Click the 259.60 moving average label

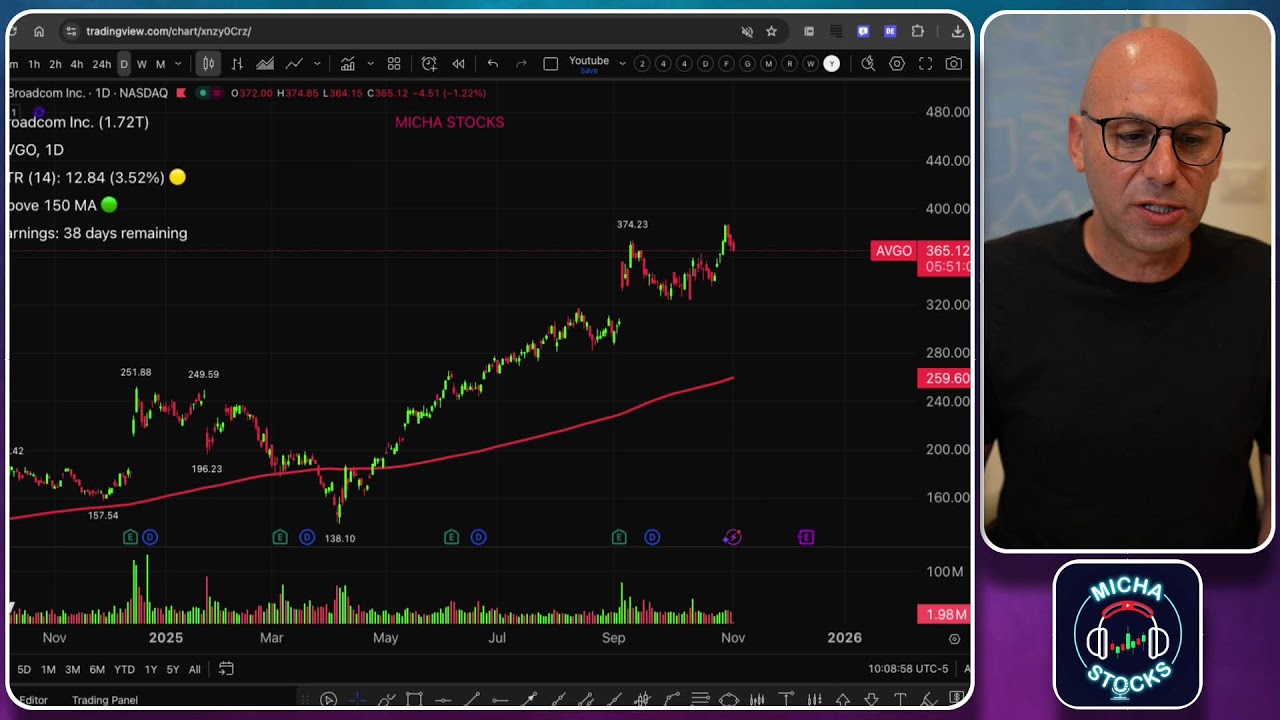pyautogui.click(x=944, y=378)
